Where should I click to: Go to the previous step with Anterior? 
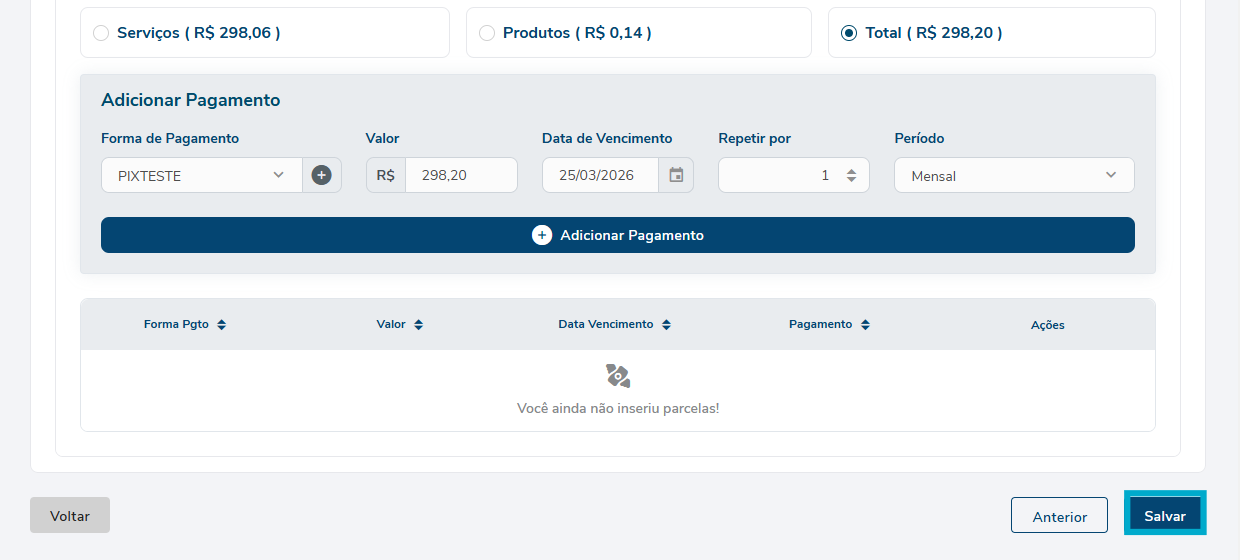pos(1059,516)
